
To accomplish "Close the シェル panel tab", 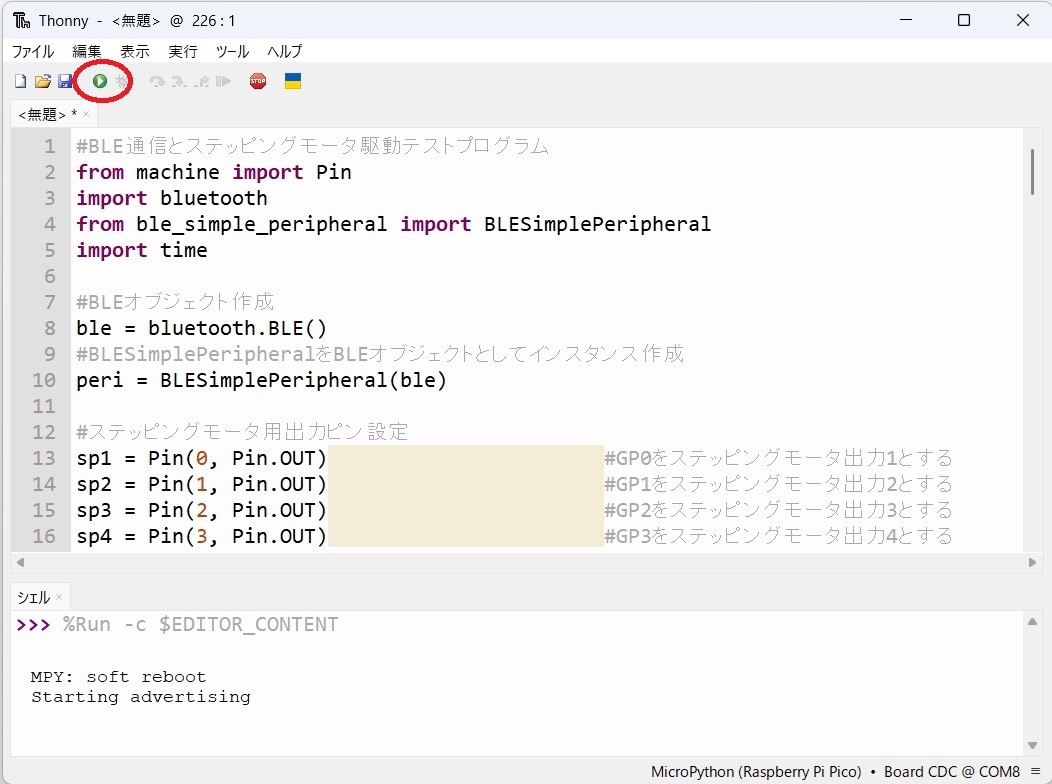I will pyautogui.click(x=59, y=597).
